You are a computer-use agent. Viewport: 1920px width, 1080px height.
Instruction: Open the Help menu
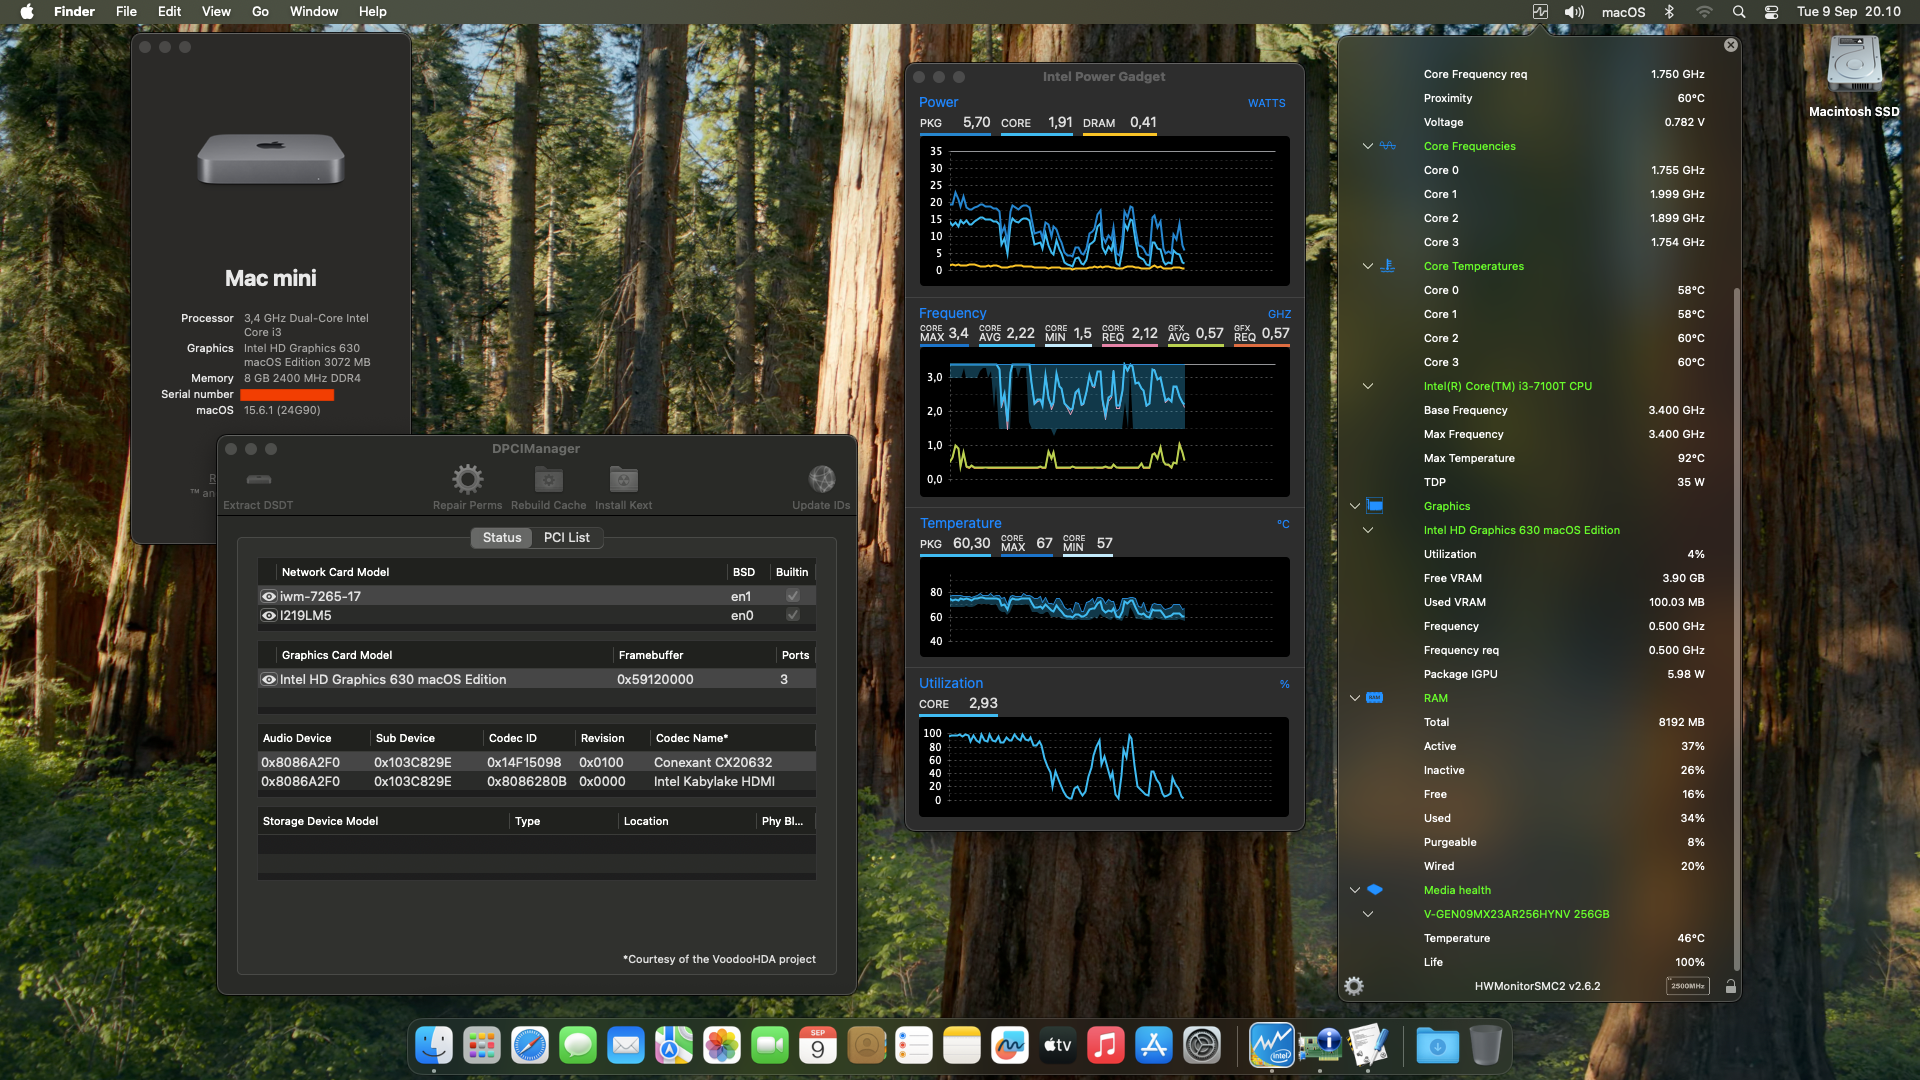373,12
